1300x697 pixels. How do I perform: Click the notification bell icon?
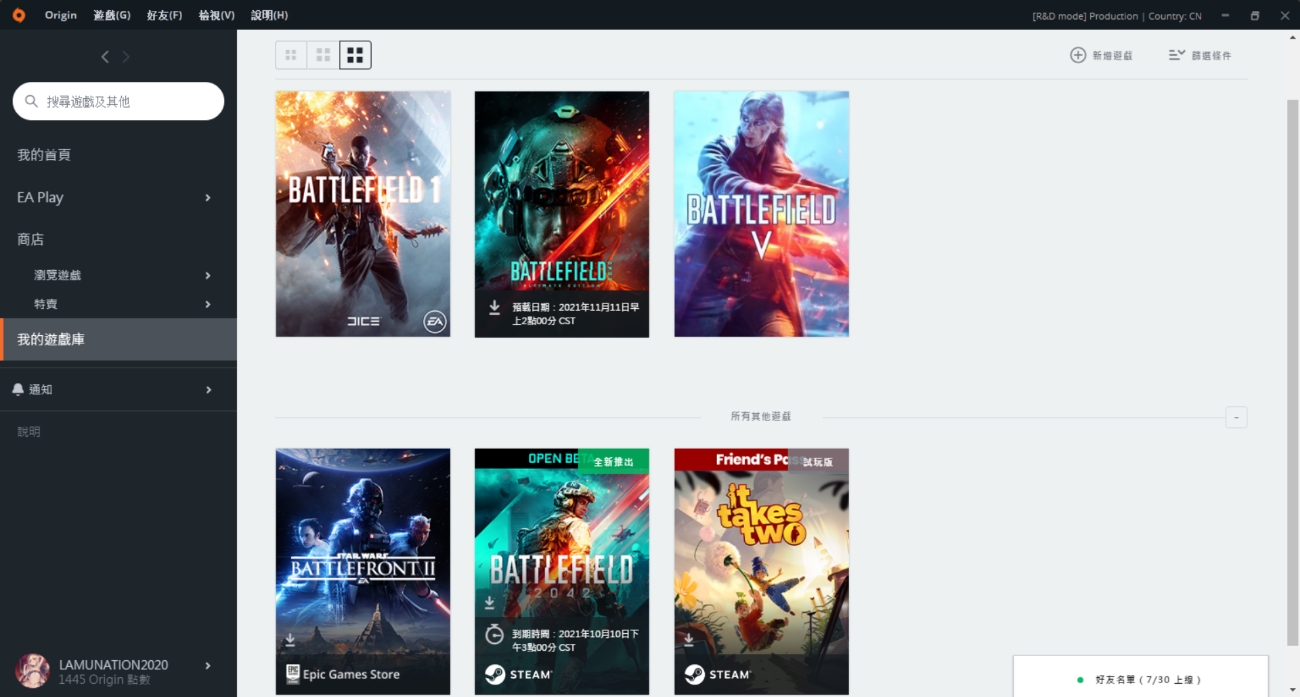coord(18,389)
